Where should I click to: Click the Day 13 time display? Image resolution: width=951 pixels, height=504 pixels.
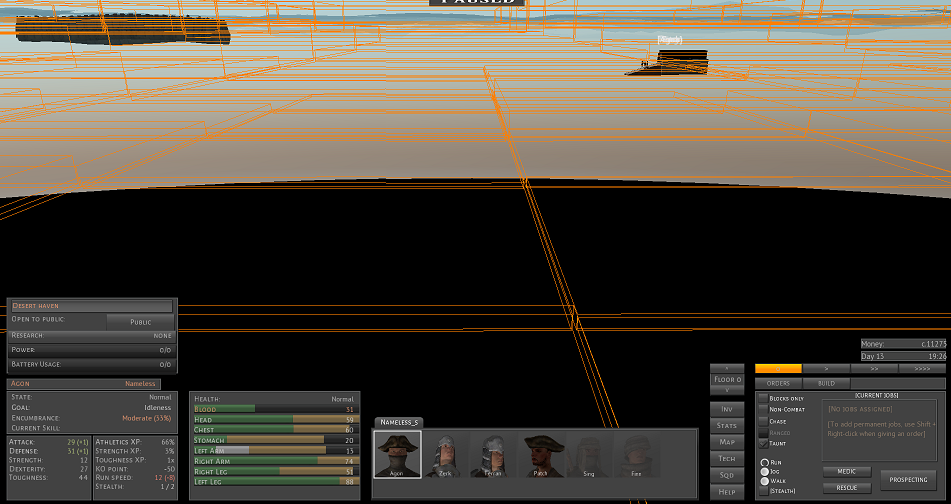[903, 356]
